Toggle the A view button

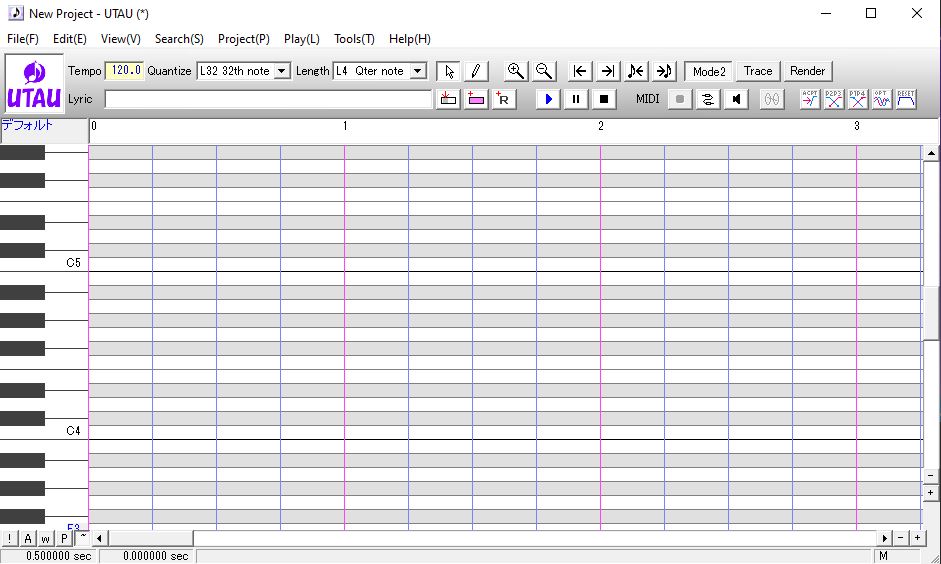pos(28,538)
